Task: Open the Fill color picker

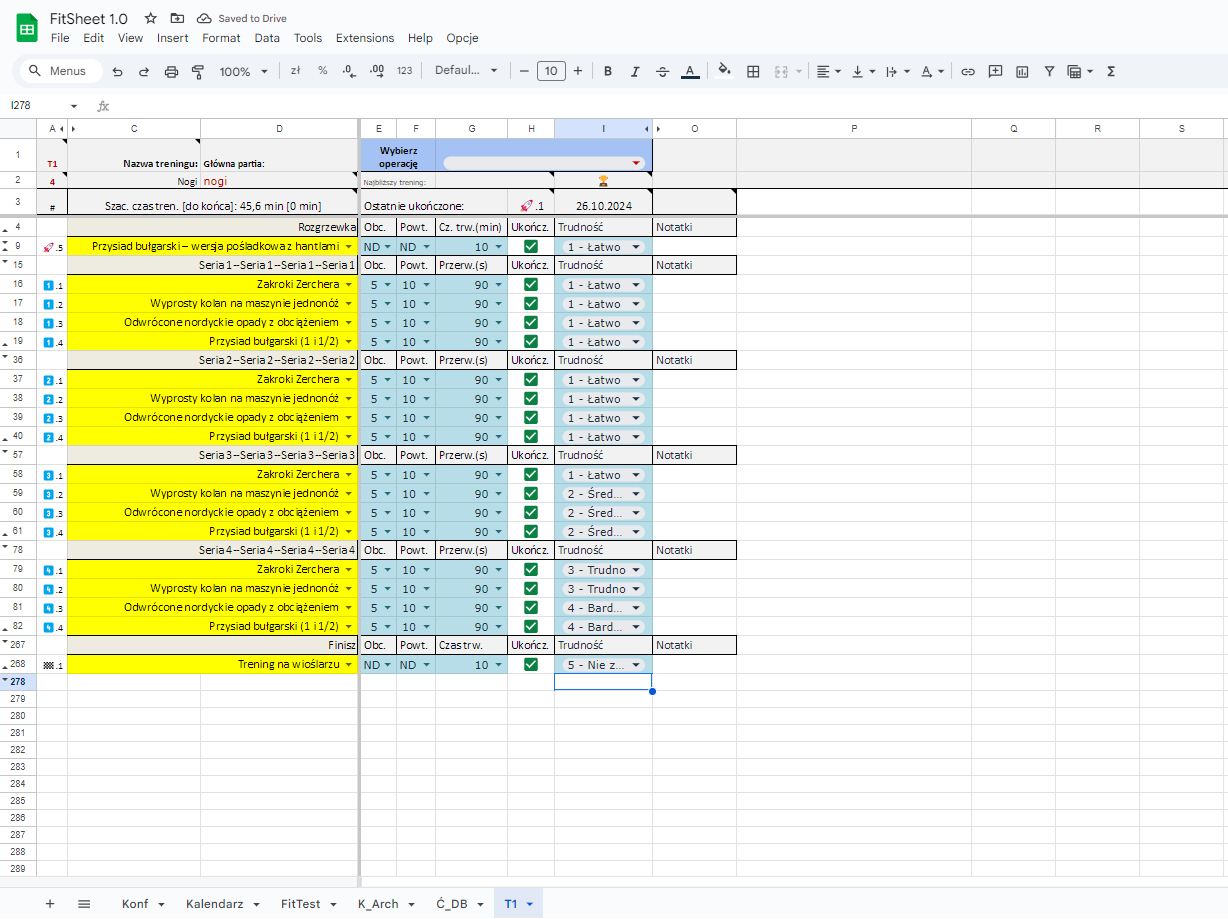Action: (724, 71)
